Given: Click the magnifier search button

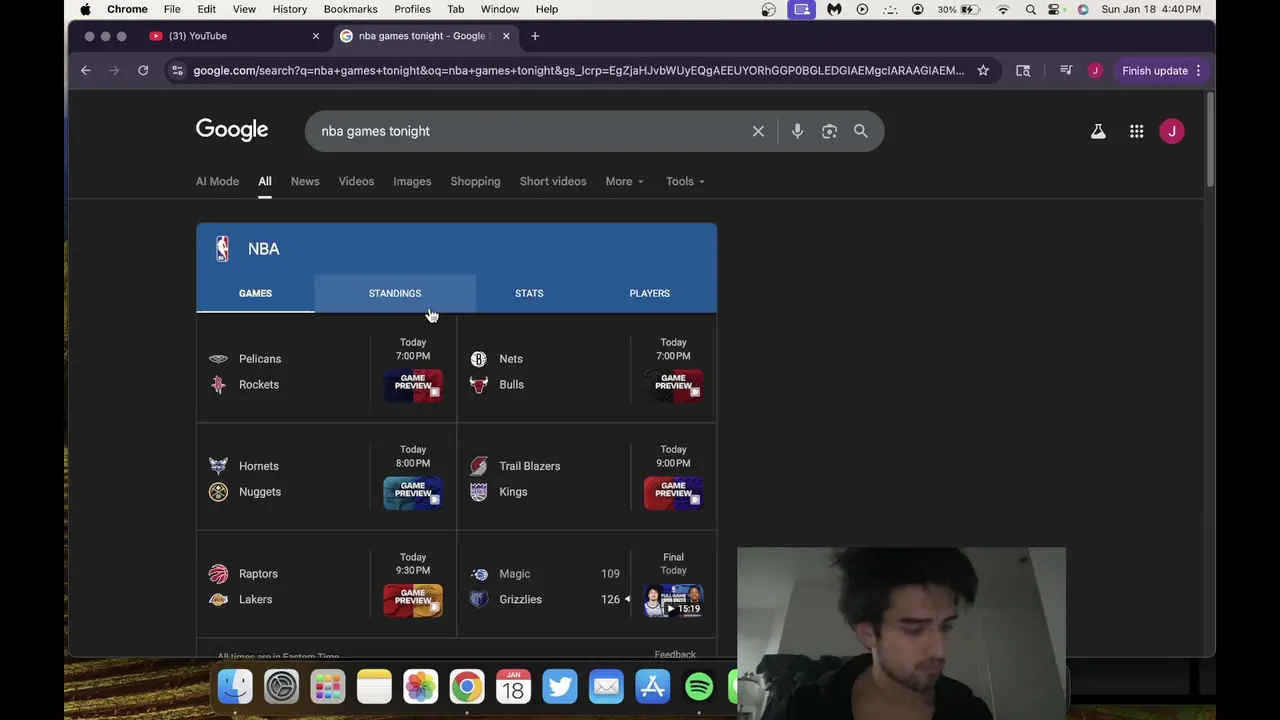Looking at the screenshot, I should tap(860, 131).
